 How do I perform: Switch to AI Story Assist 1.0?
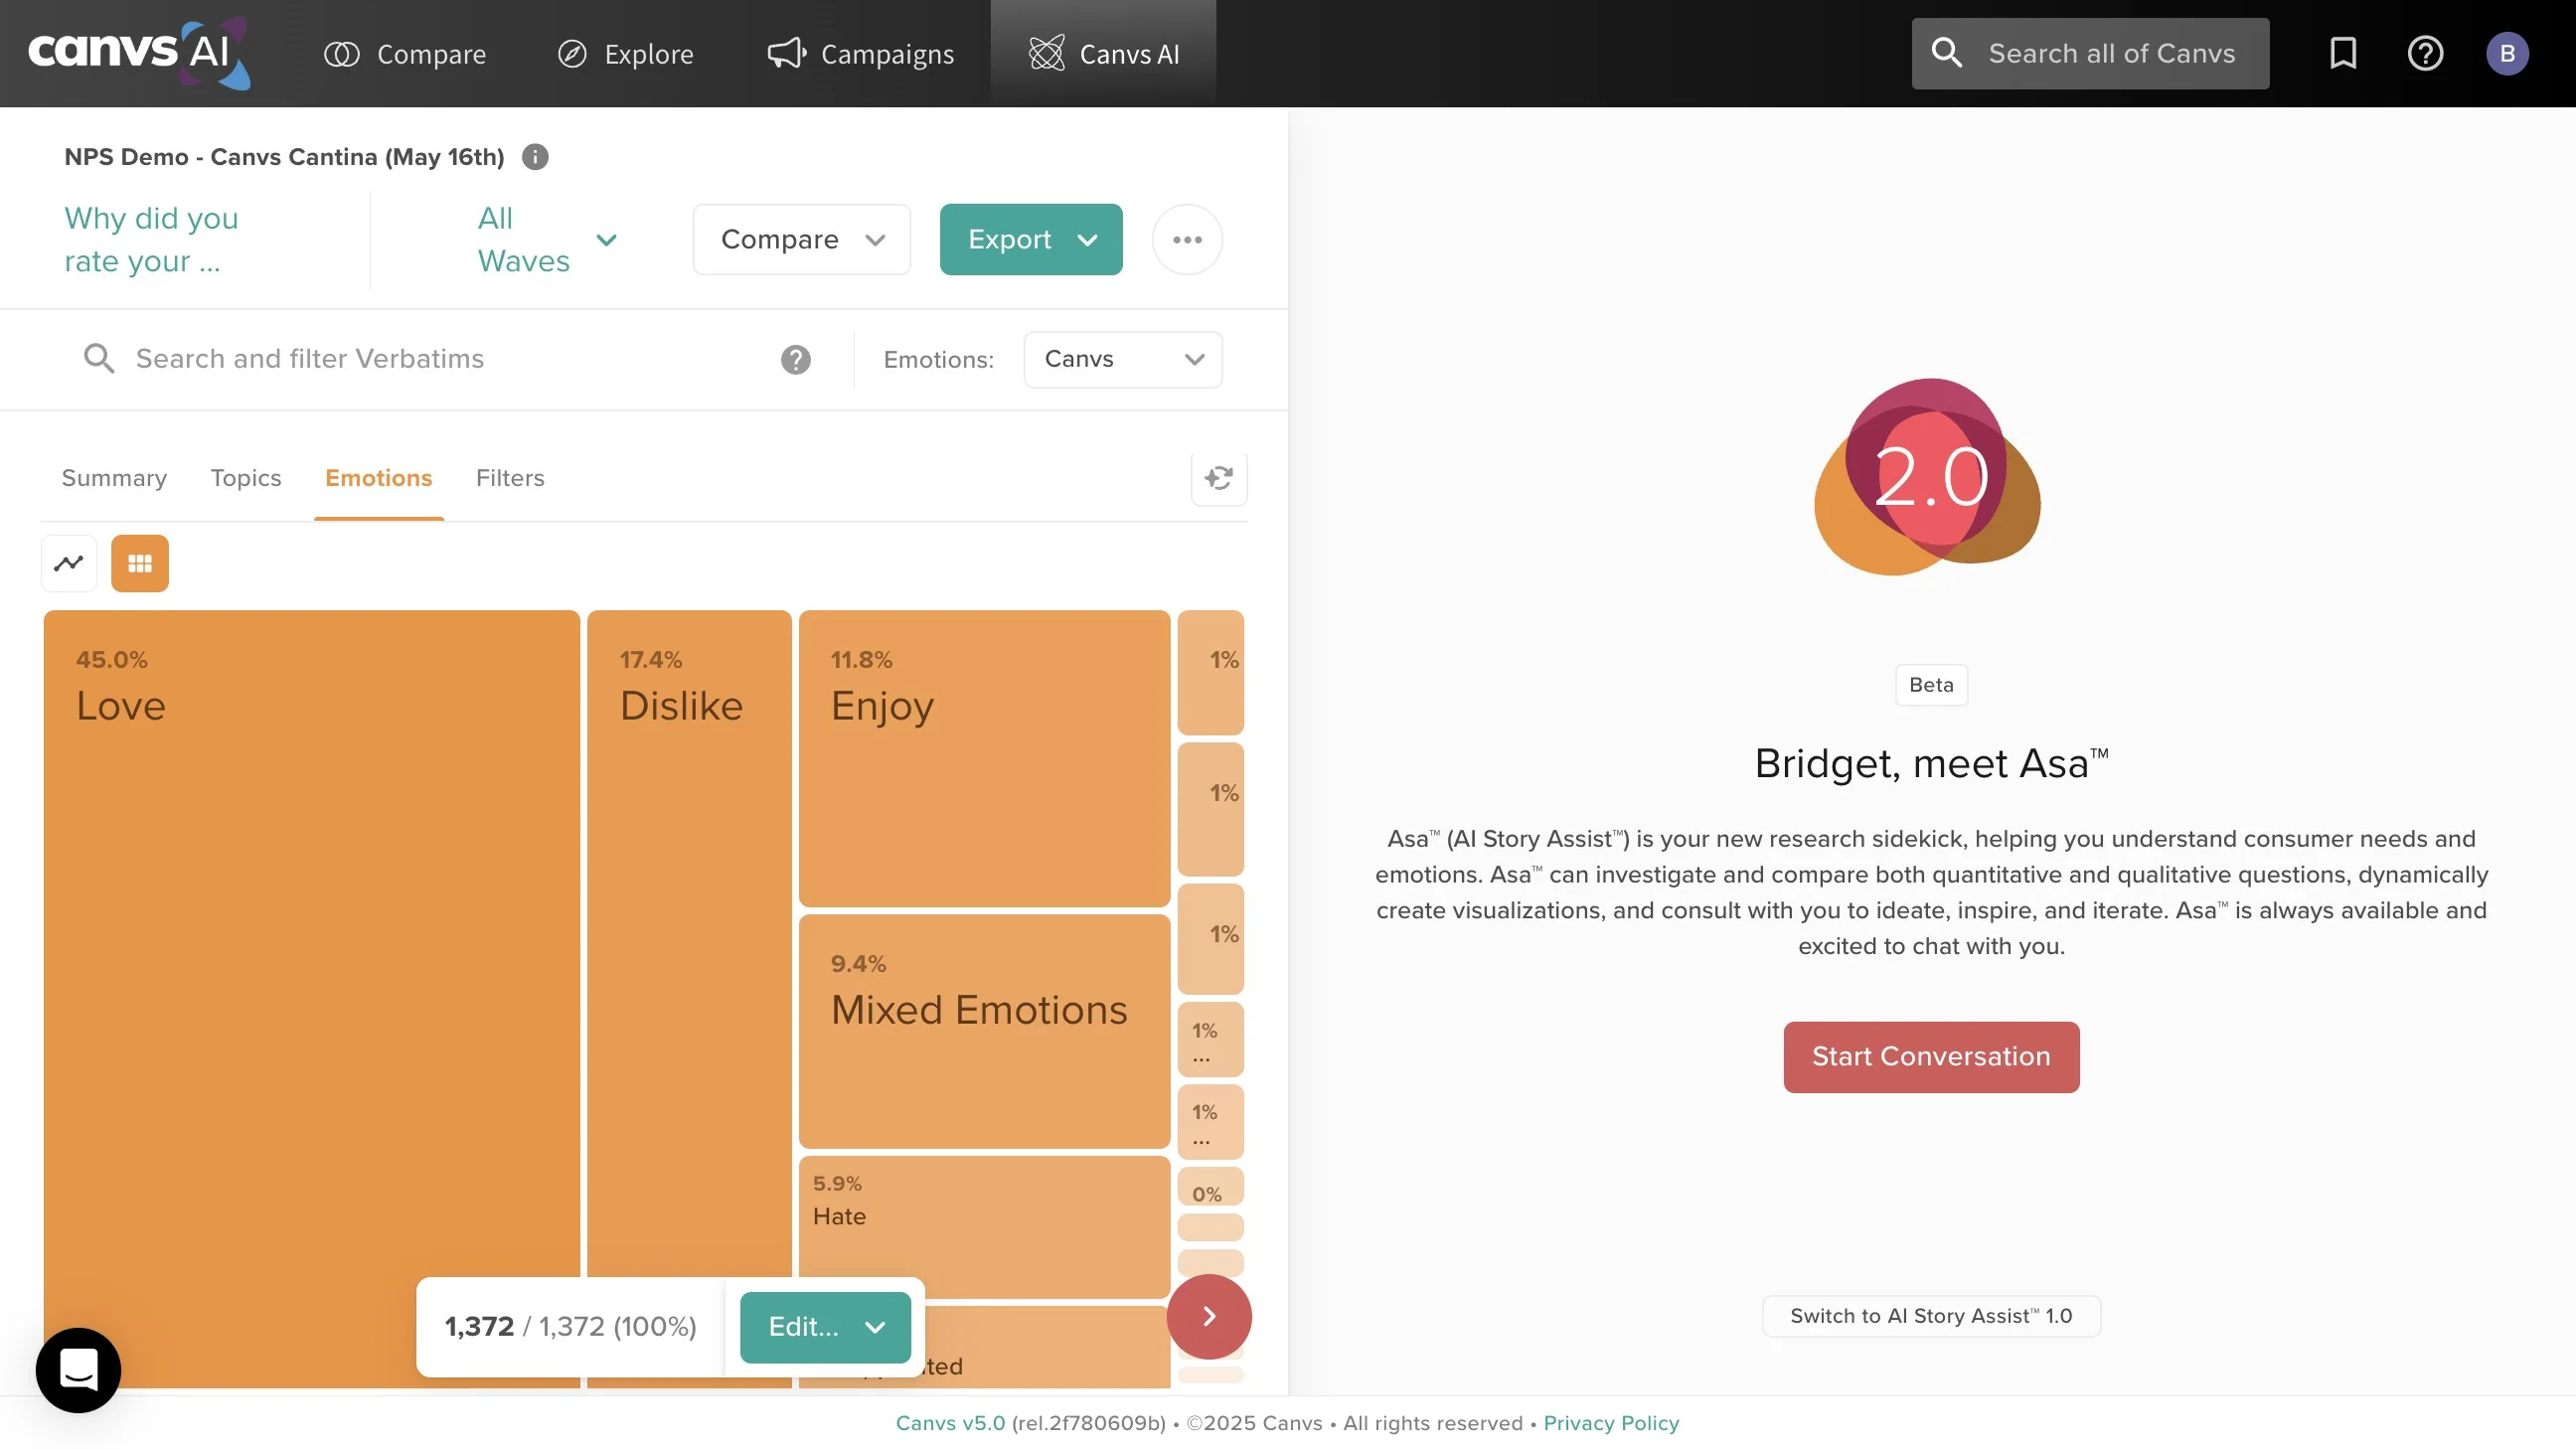tap(1930, 1316)
